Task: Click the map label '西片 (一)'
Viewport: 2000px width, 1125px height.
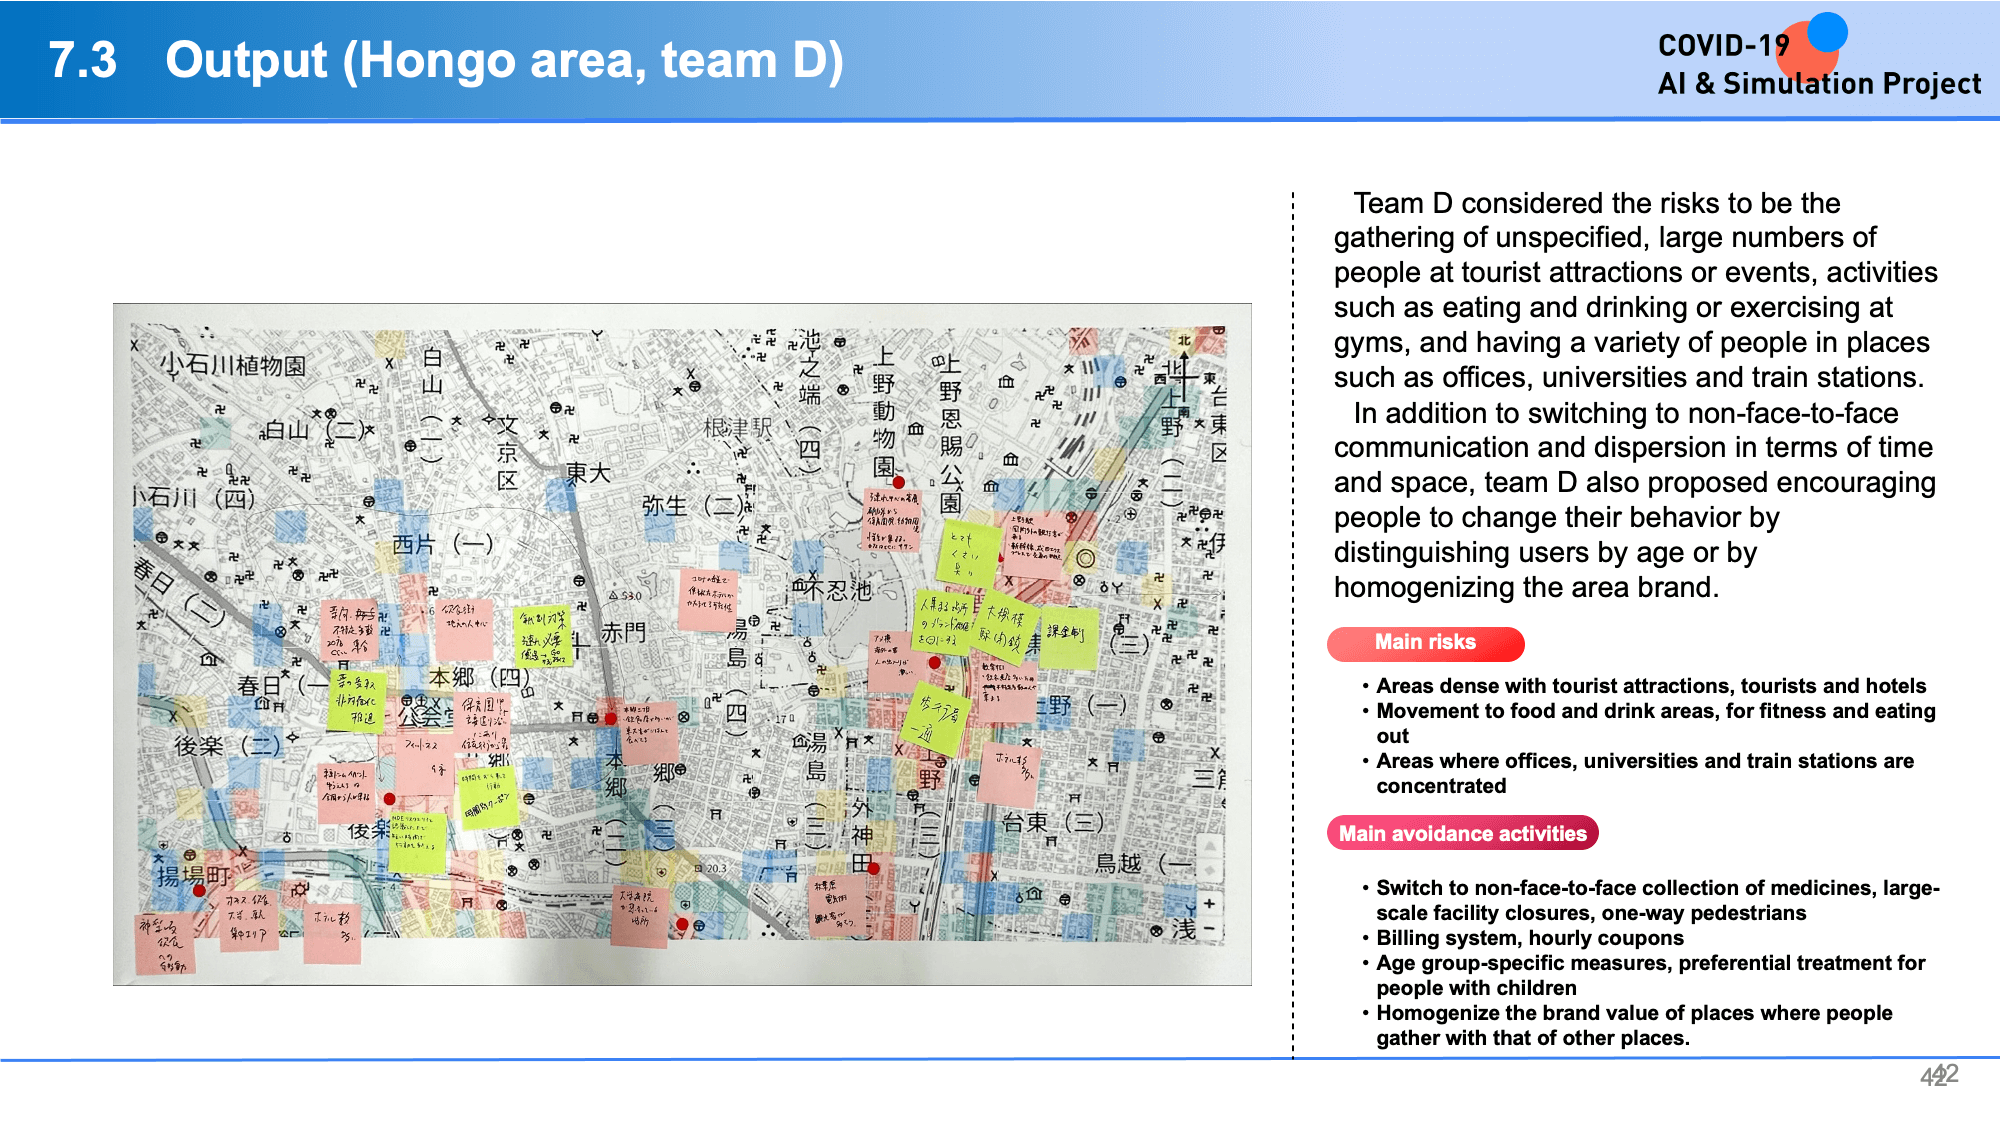Action: click(x=442, y=544)
